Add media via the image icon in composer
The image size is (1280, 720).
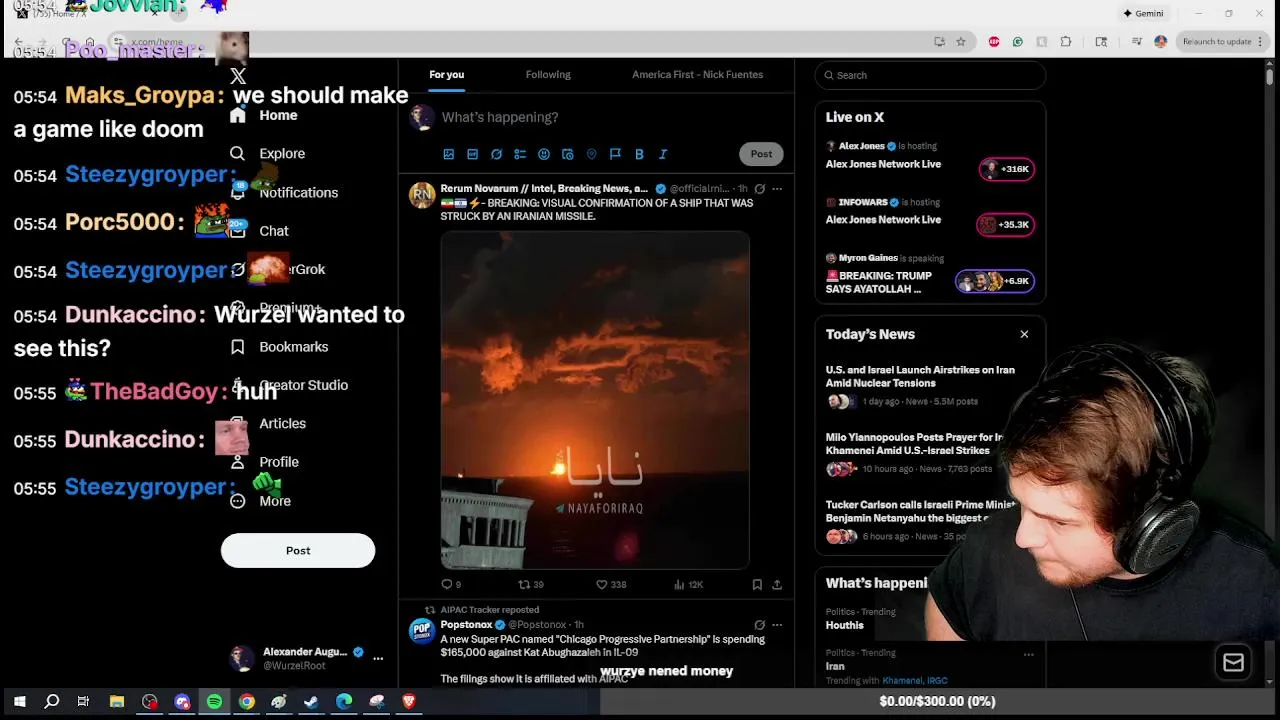(448, 154)
